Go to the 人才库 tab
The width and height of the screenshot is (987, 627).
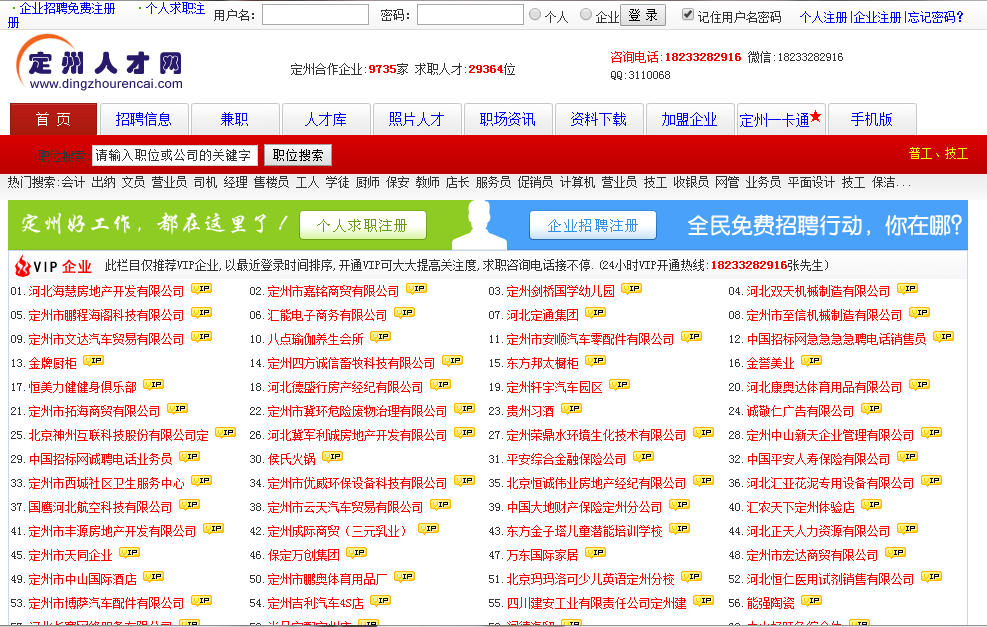pos(326,119)
